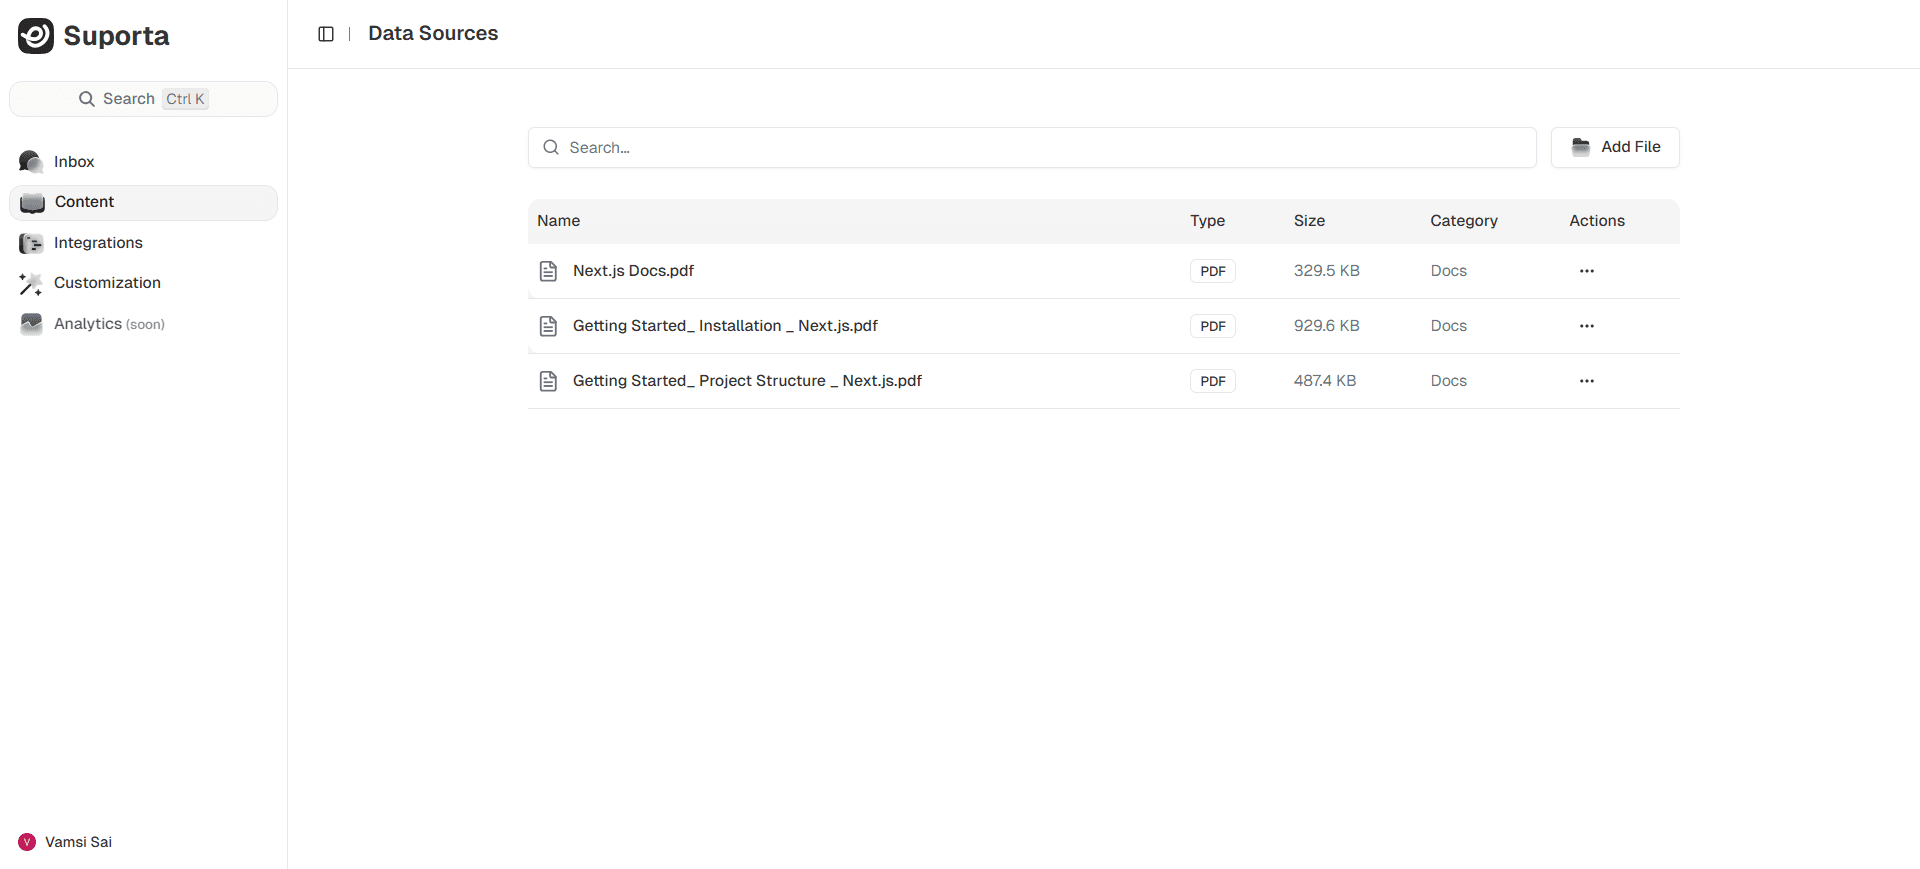Click the Suporta logo icon

click(36, 36)
